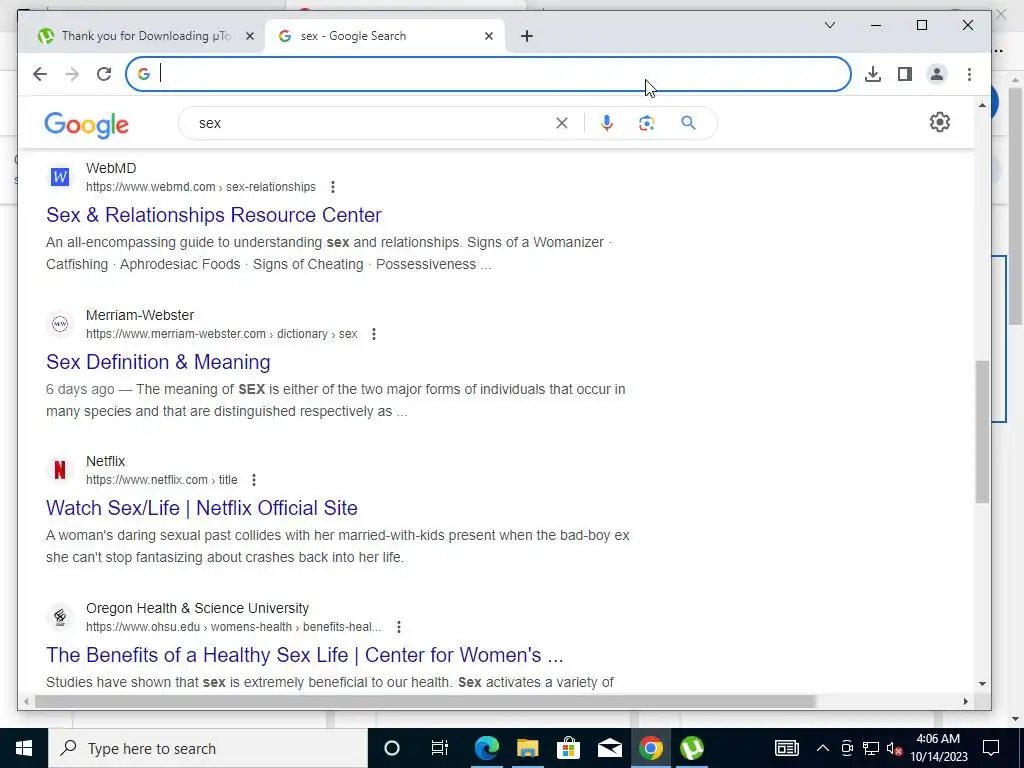Click the scroll up arrow of page

[x=982, y=105]
